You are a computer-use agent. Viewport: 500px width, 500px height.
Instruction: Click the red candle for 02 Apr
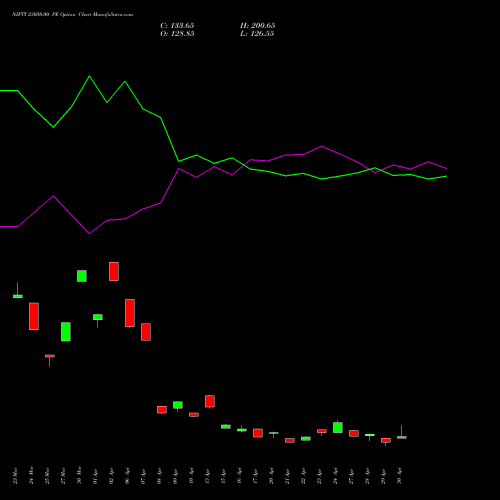click(x=114, y=271)
